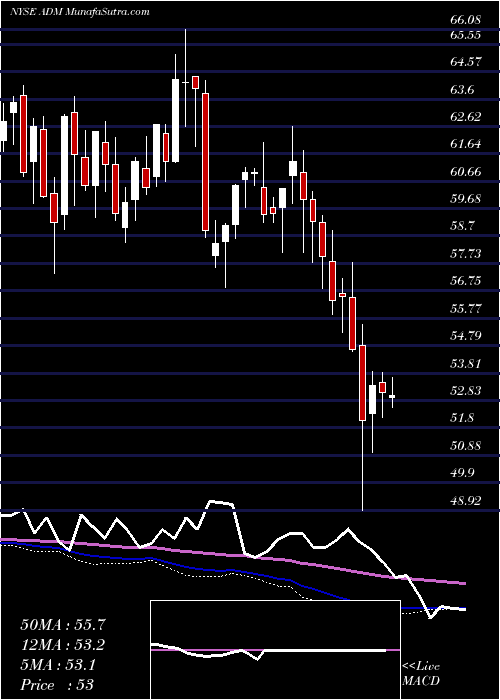Click the 64.57 price axis label
The height and width of the screenshot is (700, 500).
pyautogui.click(x=466, y=62)
